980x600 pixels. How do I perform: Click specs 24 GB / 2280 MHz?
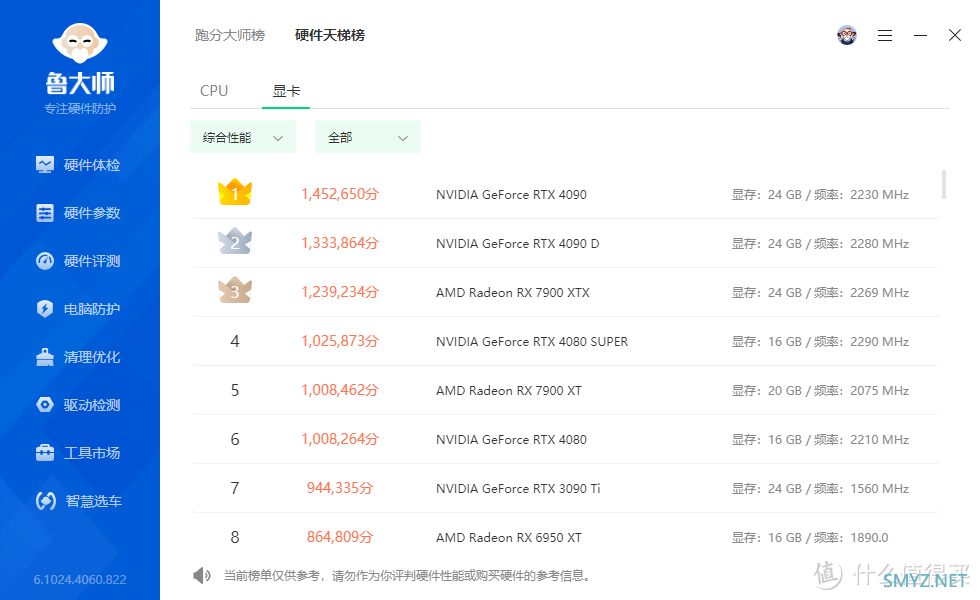[x=820, y=243]
